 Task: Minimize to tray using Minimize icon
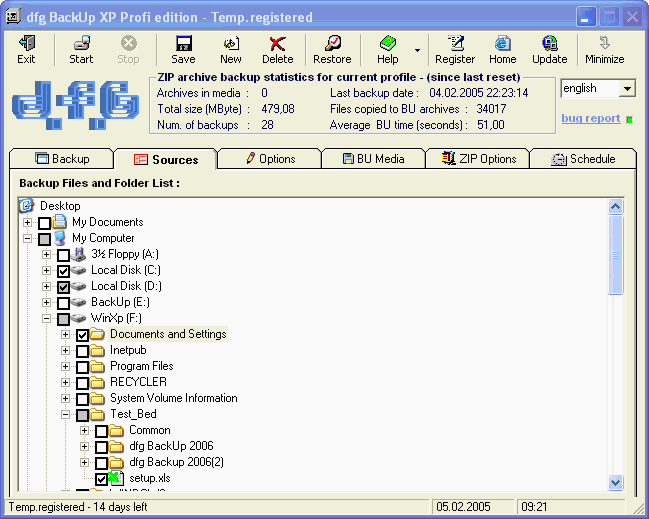tap(605, 43)
